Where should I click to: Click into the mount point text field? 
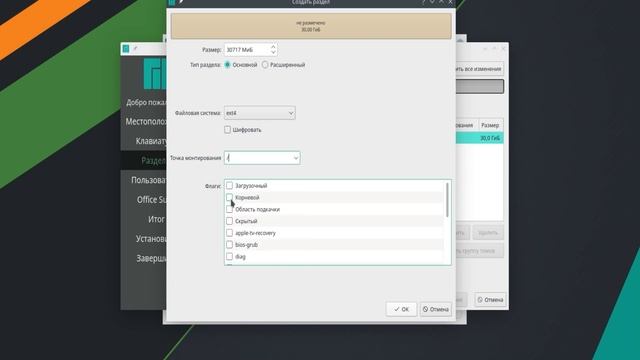tap(258, 158)
